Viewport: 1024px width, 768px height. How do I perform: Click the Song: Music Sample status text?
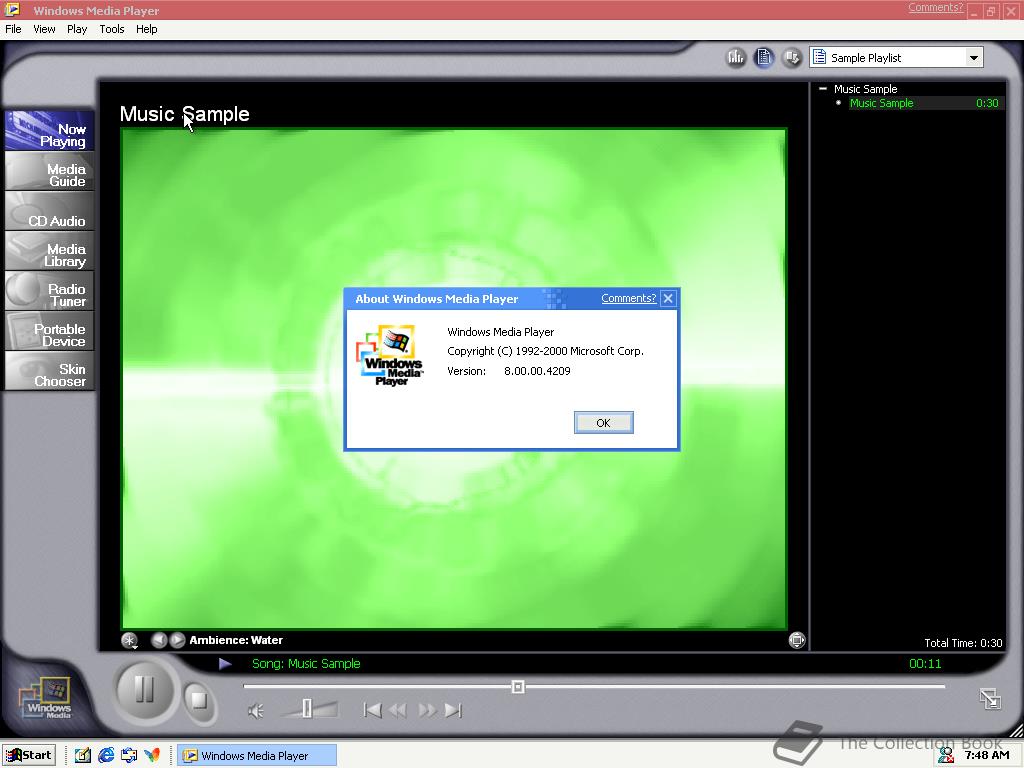[306, 664]
